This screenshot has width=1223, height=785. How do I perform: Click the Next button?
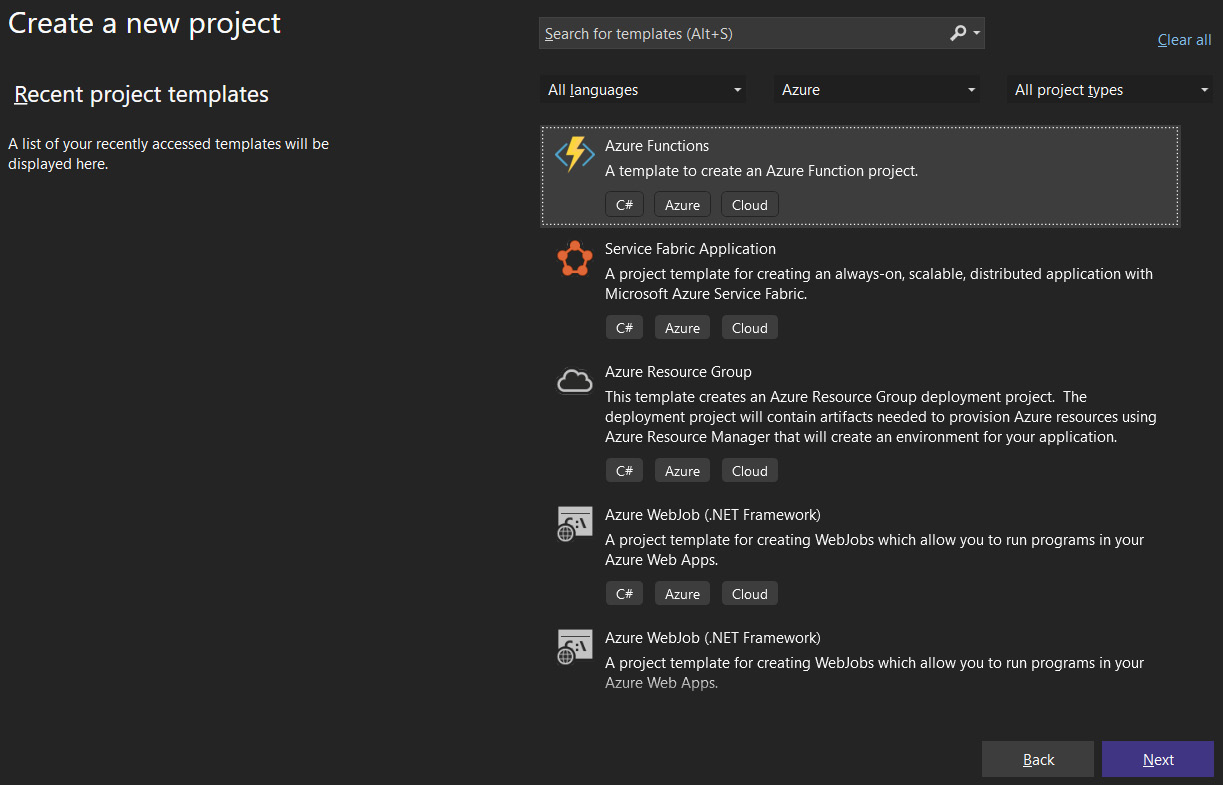click(1158, 759)
